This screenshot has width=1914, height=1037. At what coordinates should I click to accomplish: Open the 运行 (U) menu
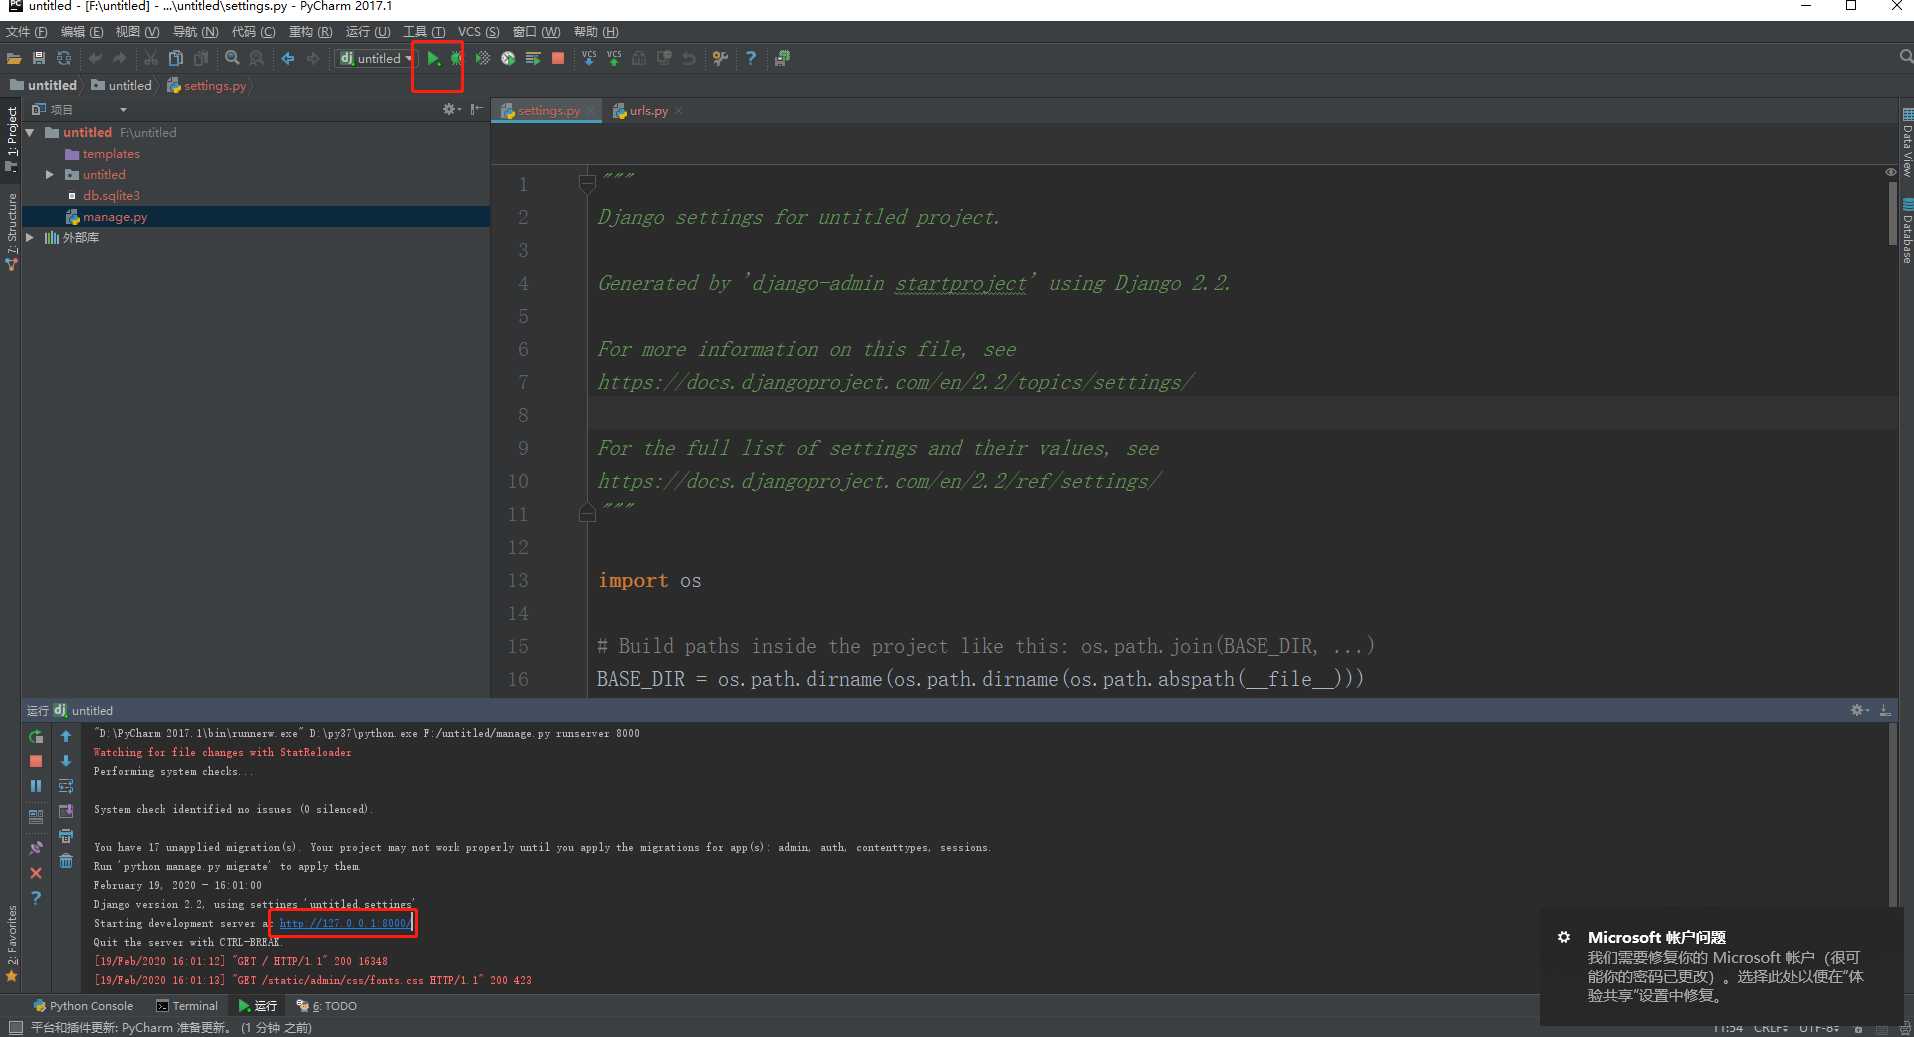click(x=368, y=32)
